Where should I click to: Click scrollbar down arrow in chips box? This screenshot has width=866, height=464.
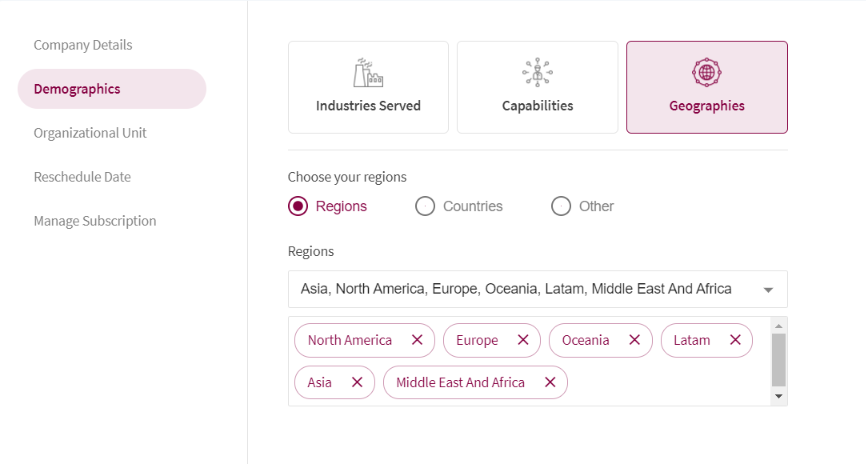pyautogui.click(x=779, y=396)
